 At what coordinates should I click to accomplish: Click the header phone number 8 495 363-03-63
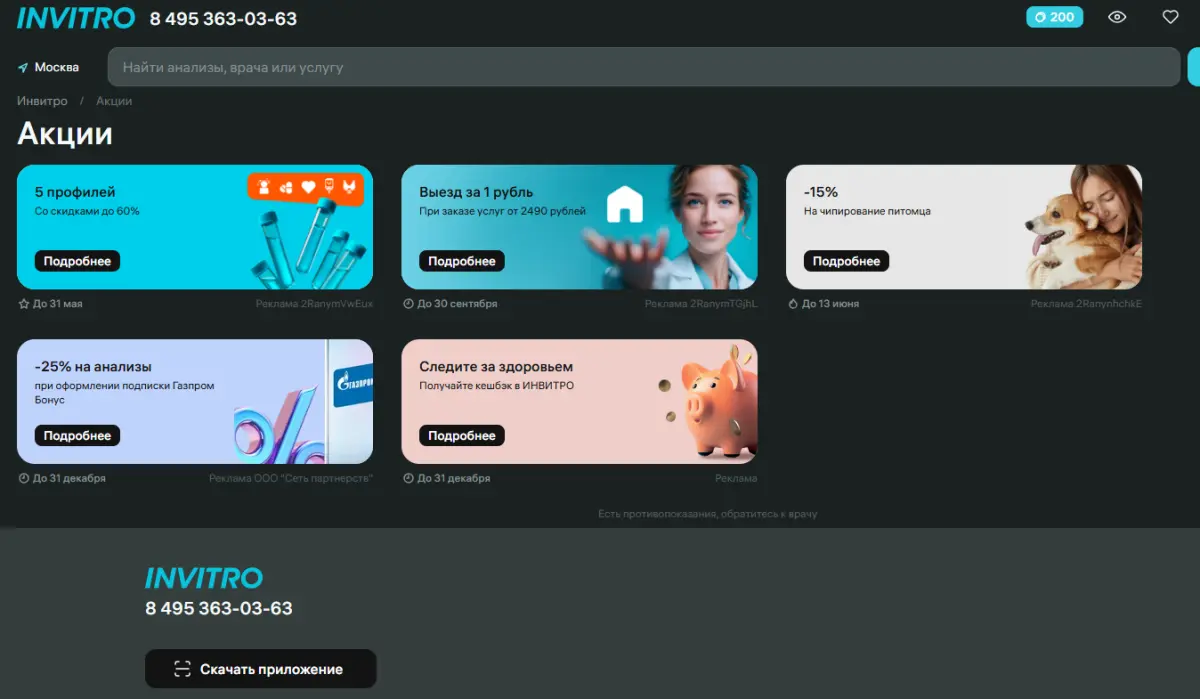point(223,18)
